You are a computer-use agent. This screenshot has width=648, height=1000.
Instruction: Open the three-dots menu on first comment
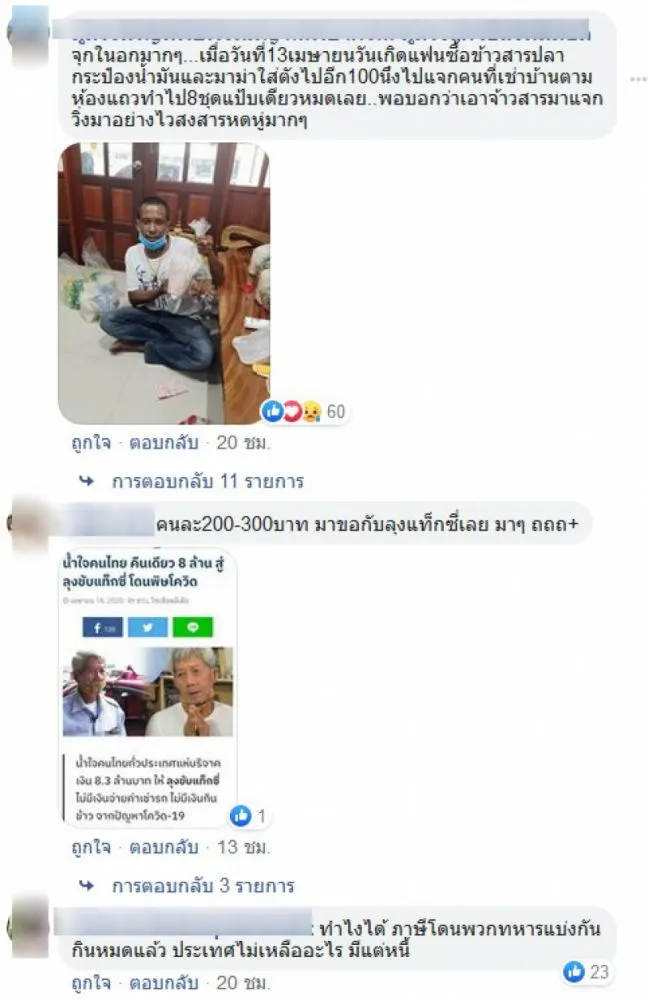click(x=638, y=80)
